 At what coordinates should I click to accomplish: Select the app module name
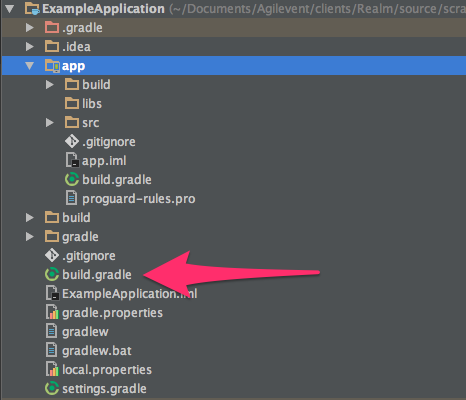click(x=73, y=66)
